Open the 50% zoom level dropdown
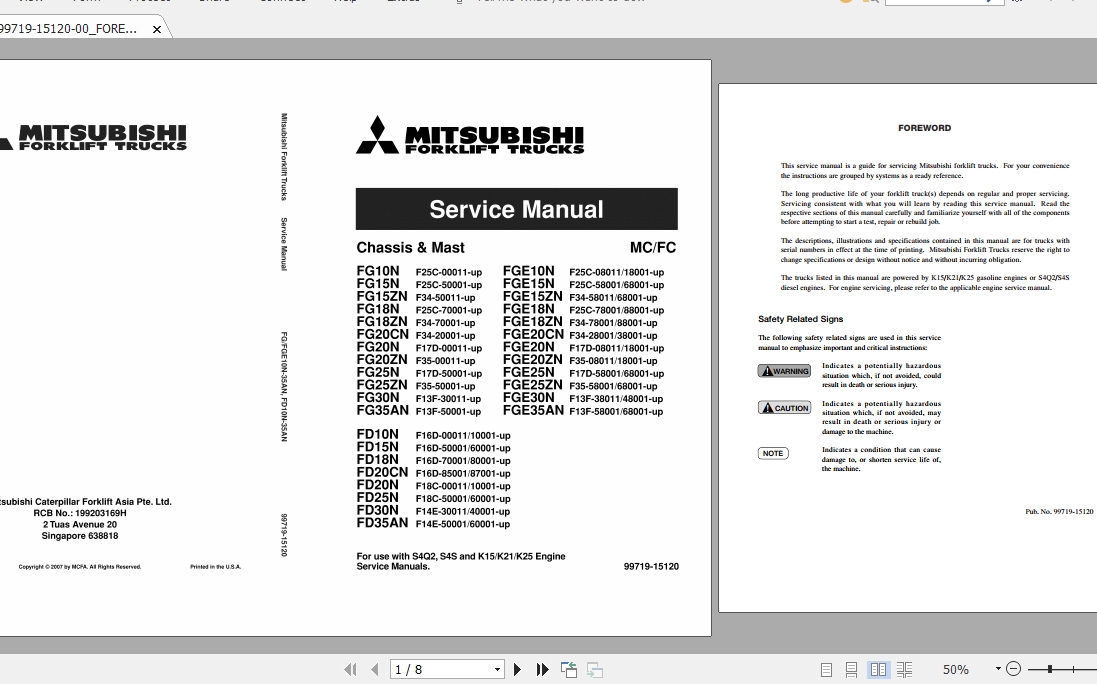This screenshot has height=684, width=1097. click(997, 669)
